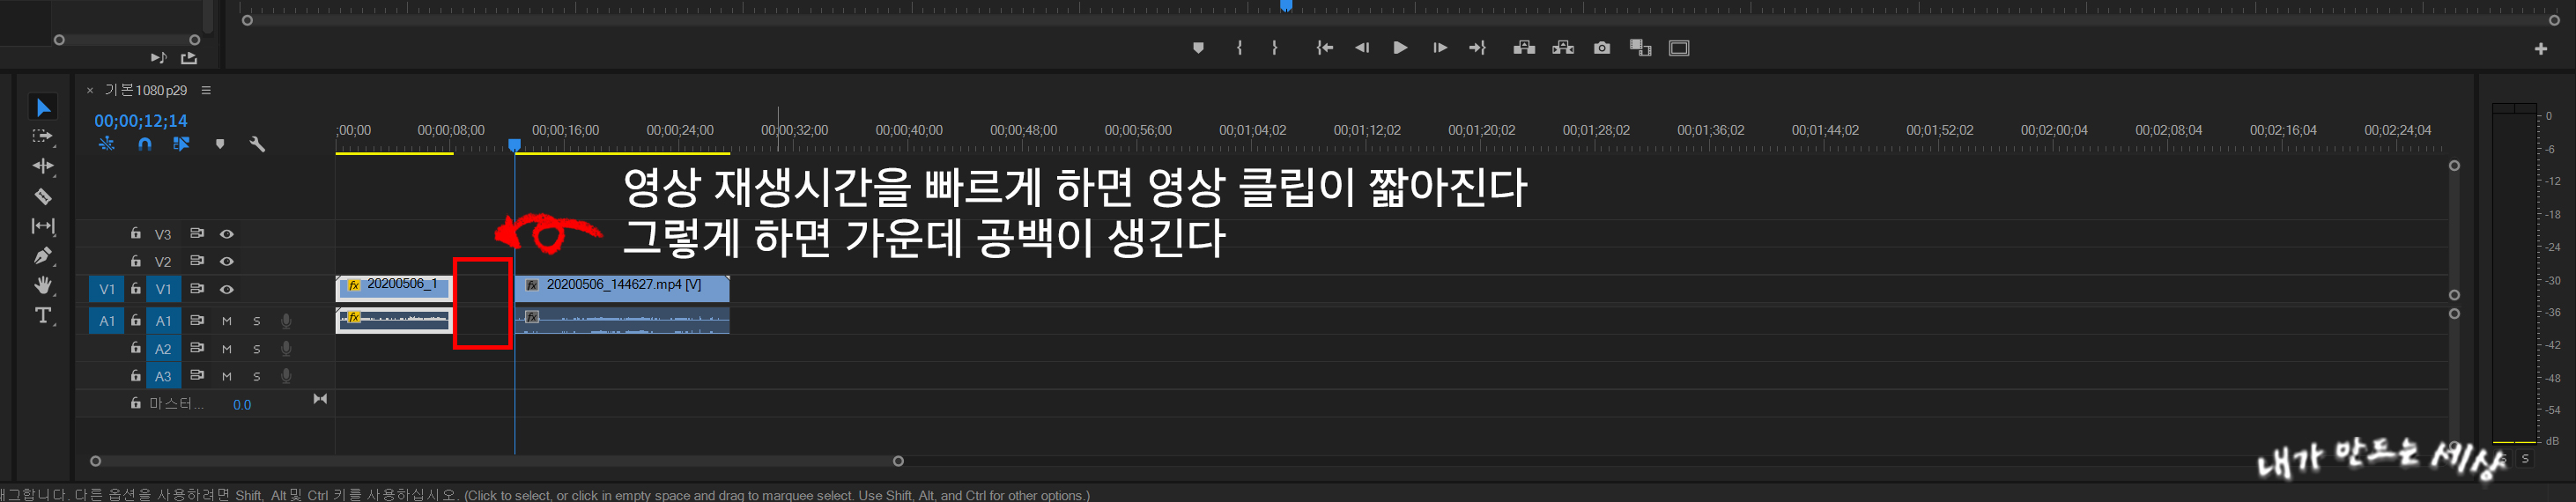Click the 00;00;12;14 playhead timecode
Screen dimensions: 2576x502
point(141,120)
